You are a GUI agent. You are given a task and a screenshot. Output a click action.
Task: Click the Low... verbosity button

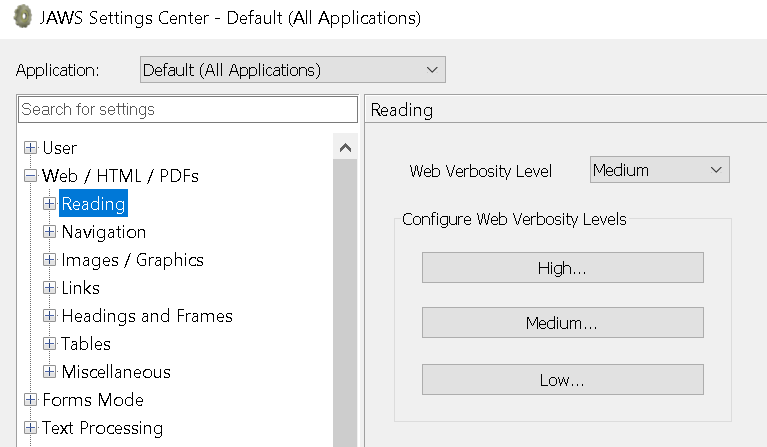tap(562, 380)
